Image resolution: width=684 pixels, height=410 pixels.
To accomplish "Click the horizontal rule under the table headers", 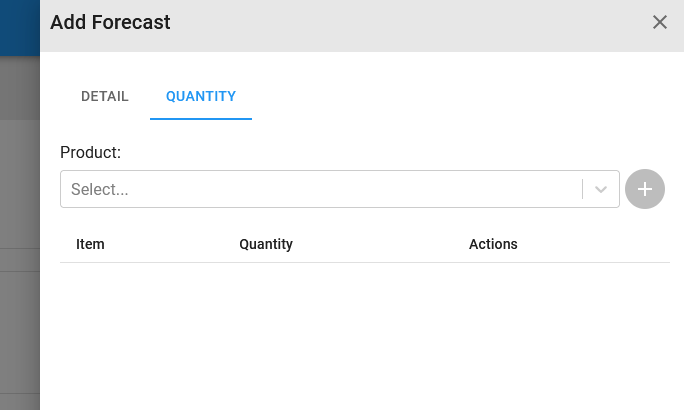I will coord(365,263).
